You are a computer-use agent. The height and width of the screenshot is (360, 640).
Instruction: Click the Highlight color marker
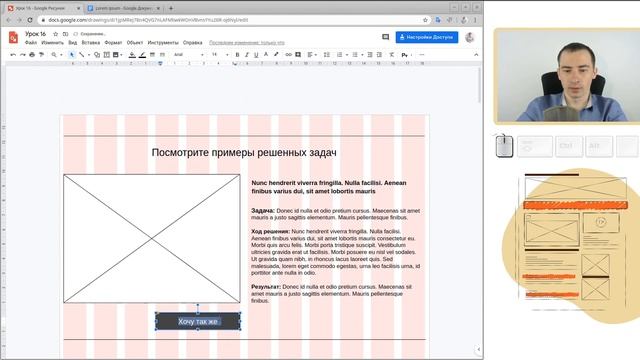276,55
